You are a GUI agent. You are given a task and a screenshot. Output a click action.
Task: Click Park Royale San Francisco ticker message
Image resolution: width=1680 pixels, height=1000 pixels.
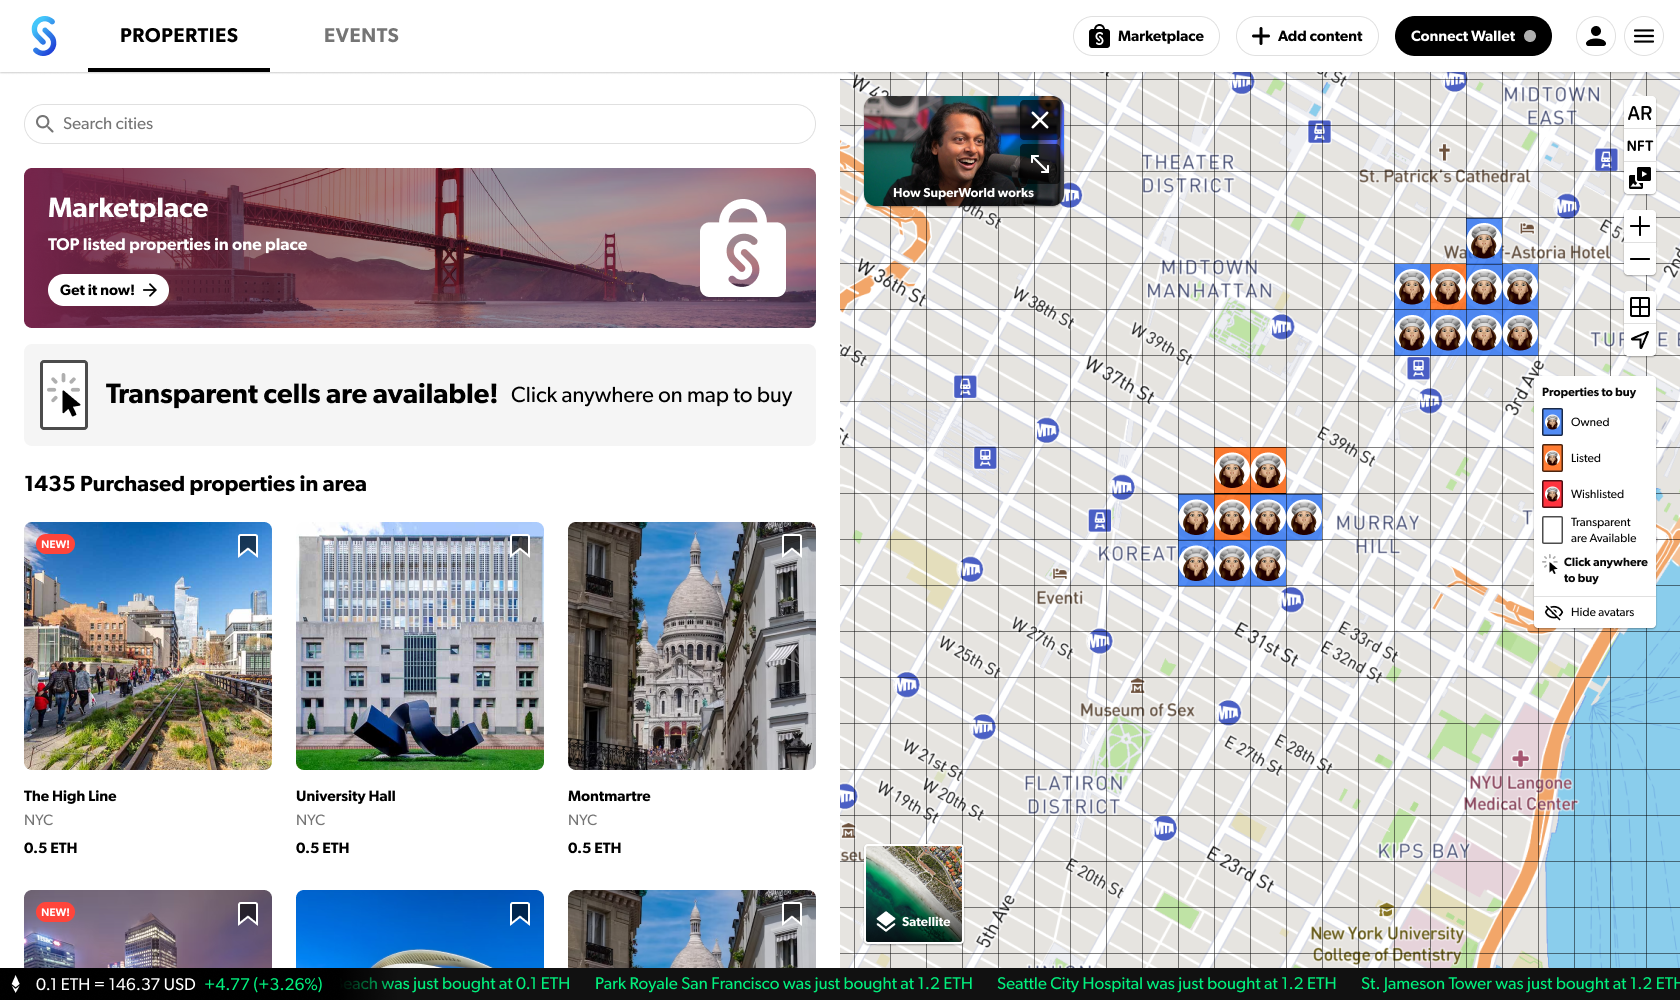(x=783, y=984)
